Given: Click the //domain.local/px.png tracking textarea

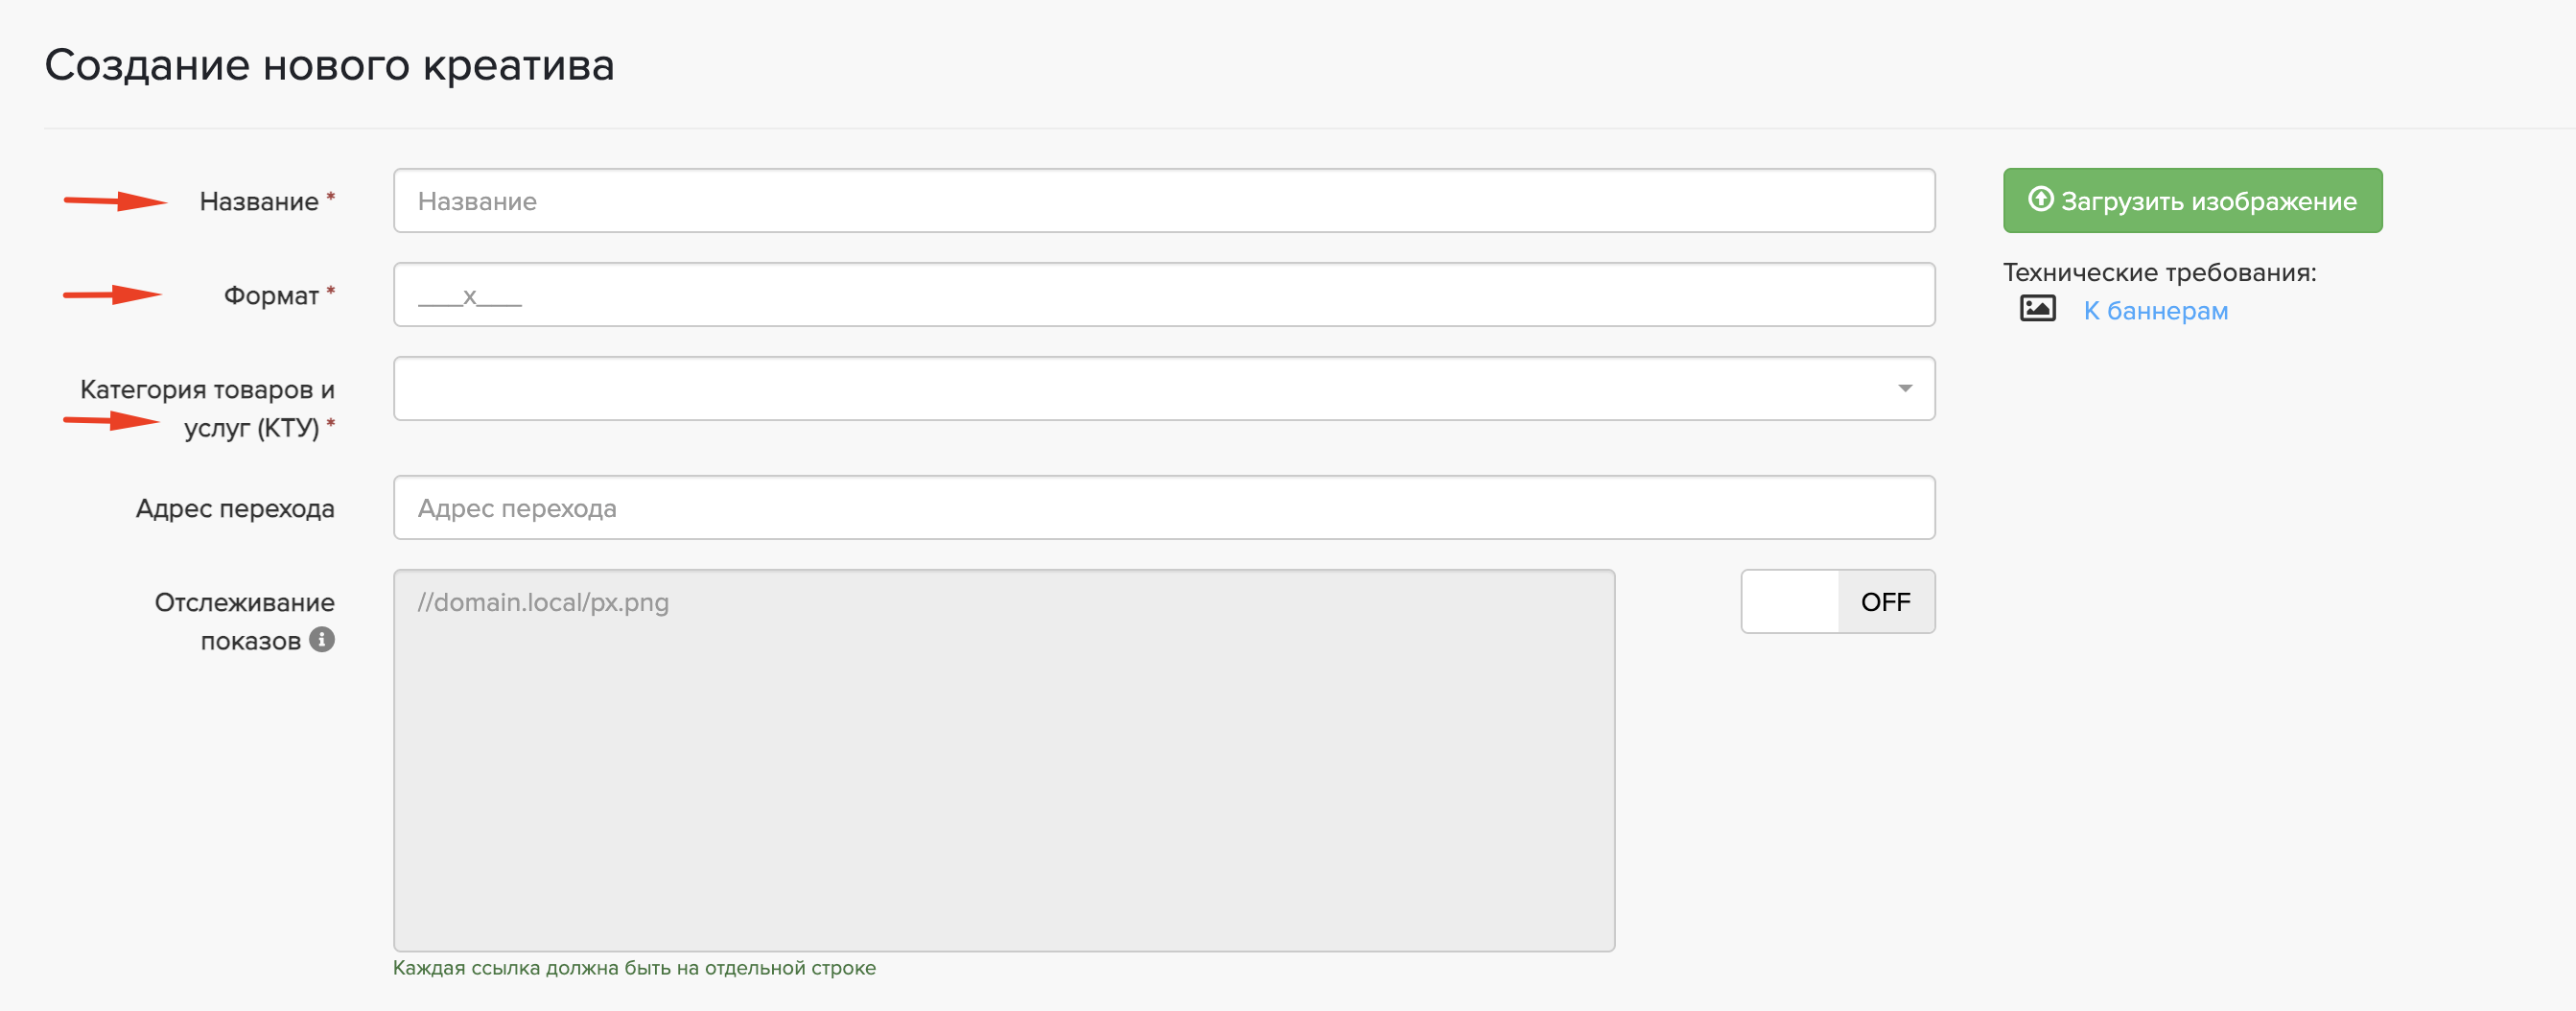Looking at the screenshot, I should (1003, 760).
